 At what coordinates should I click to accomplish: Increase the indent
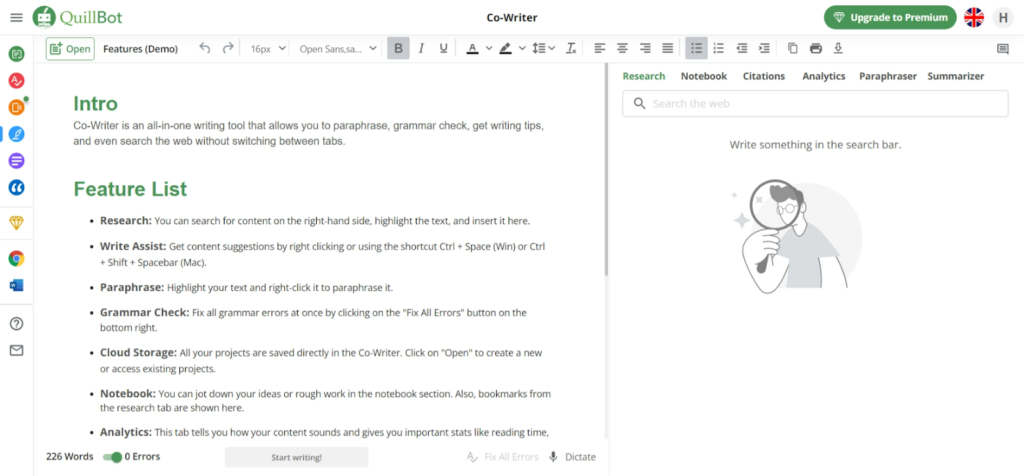[764, 48]
